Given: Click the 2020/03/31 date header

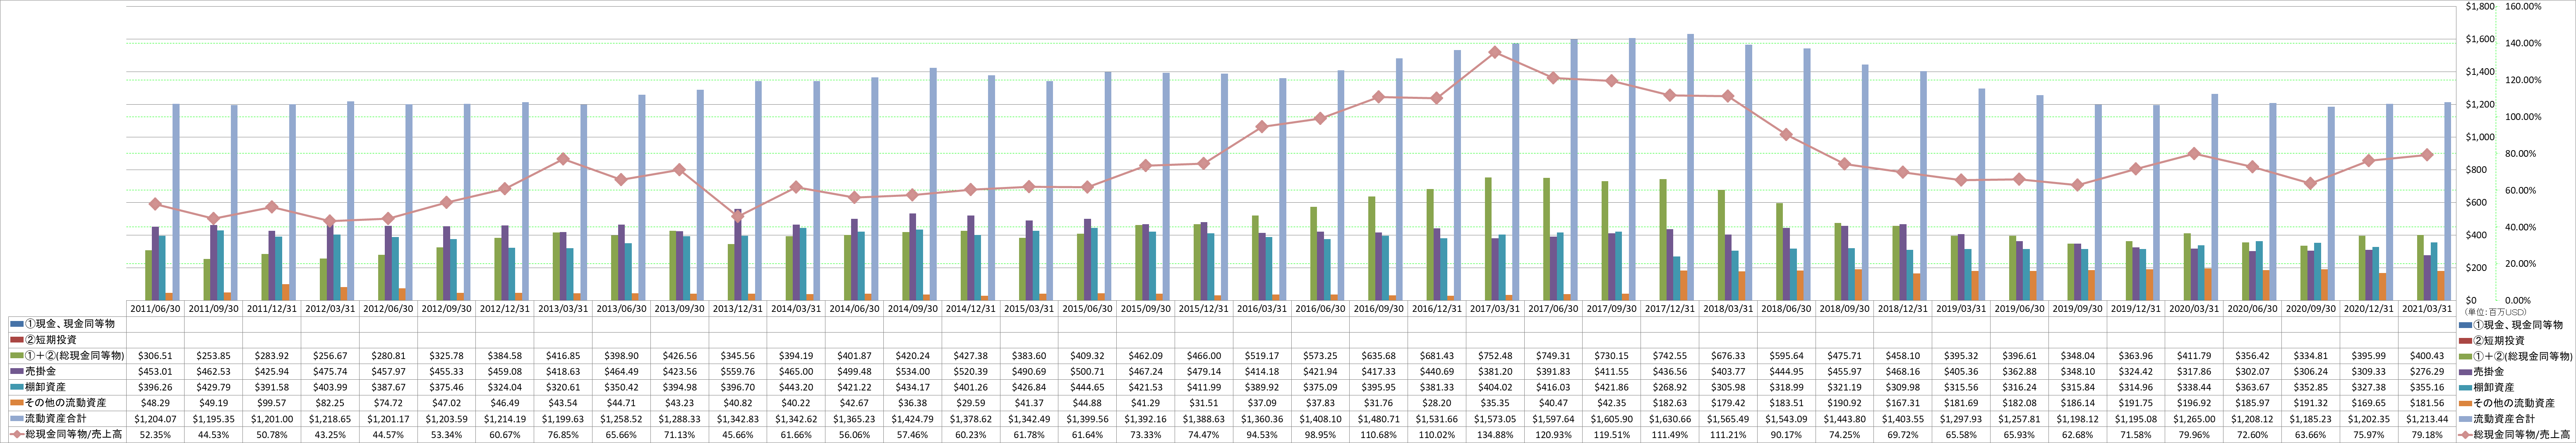Looking at the screenshot, I should point(2194,309).
